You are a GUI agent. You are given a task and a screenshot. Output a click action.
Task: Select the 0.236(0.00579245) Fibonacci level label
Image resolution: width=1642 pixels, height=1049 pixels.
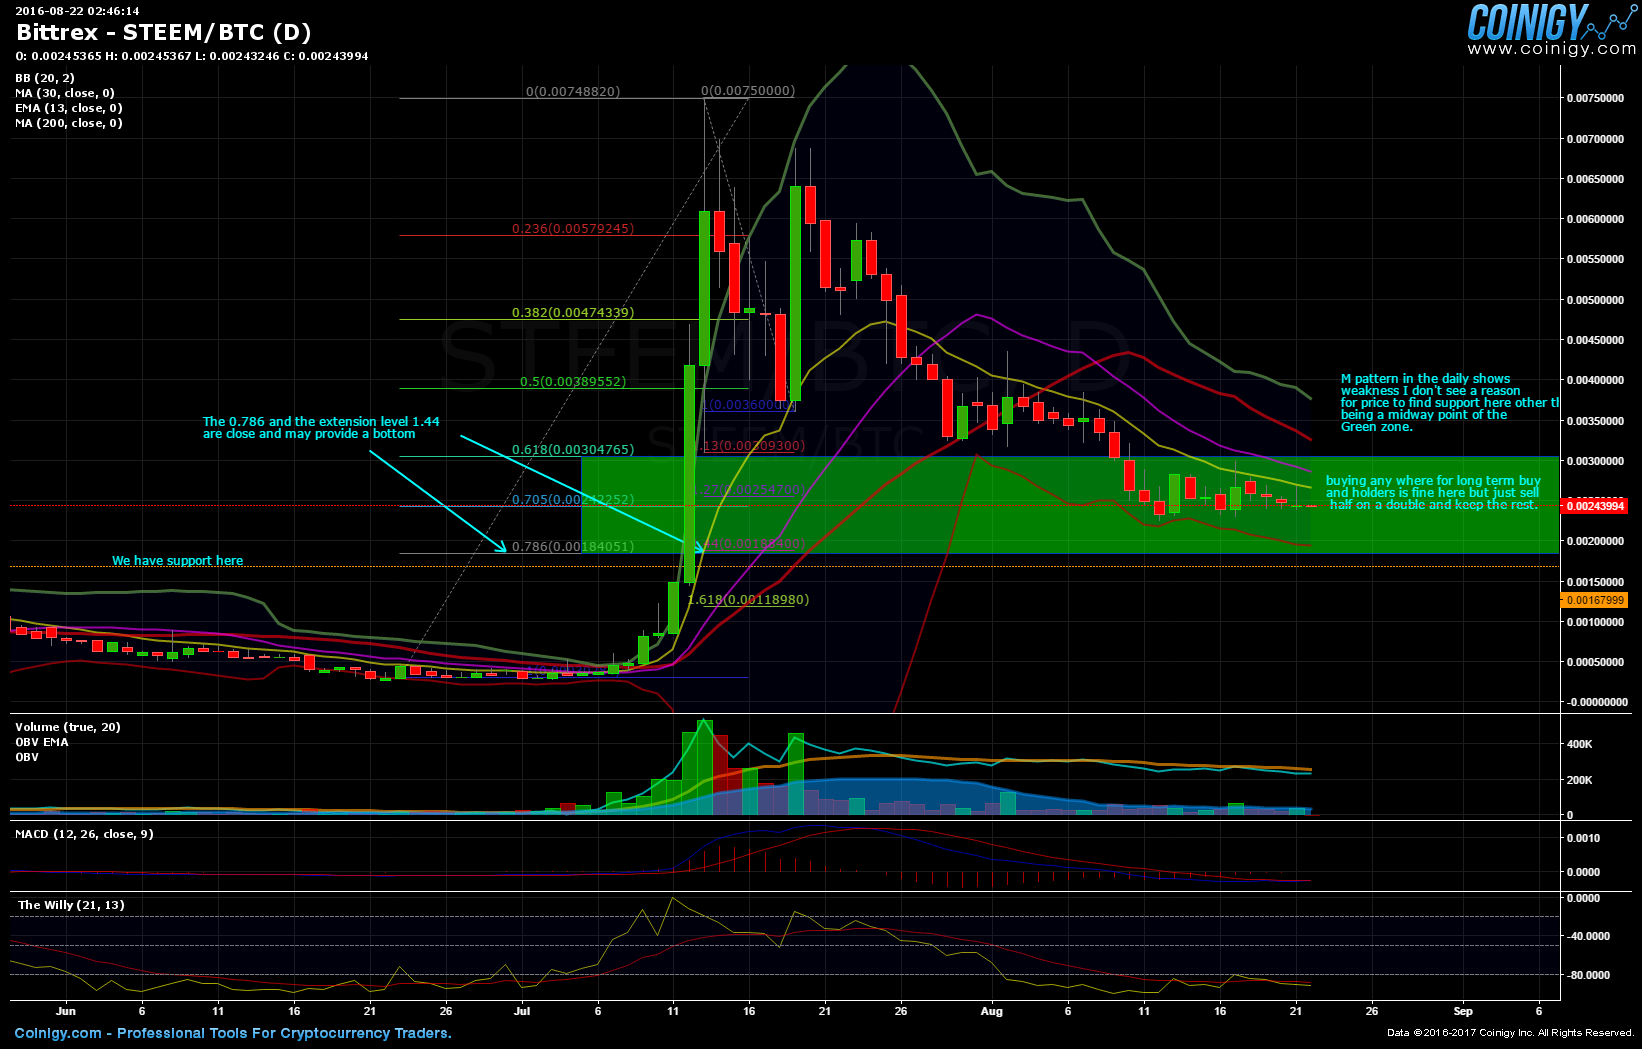[573, 229]
